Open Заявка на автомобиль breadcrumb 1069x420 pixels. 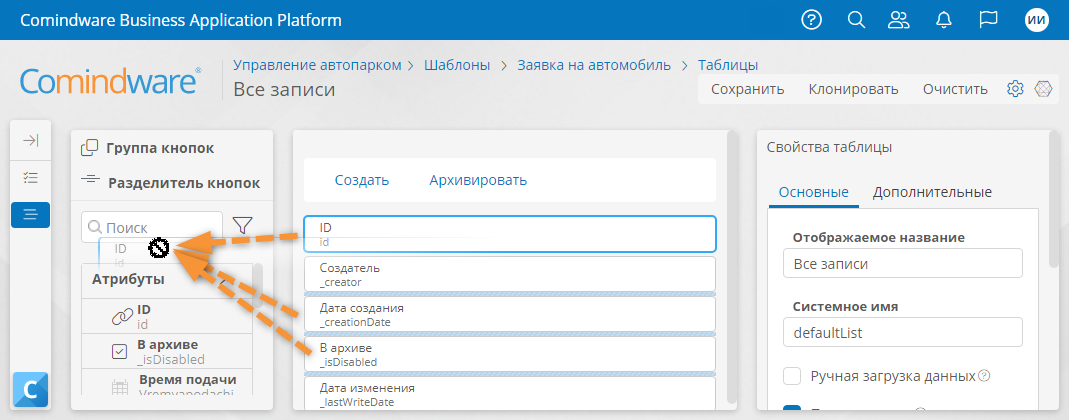pos(594,65)
